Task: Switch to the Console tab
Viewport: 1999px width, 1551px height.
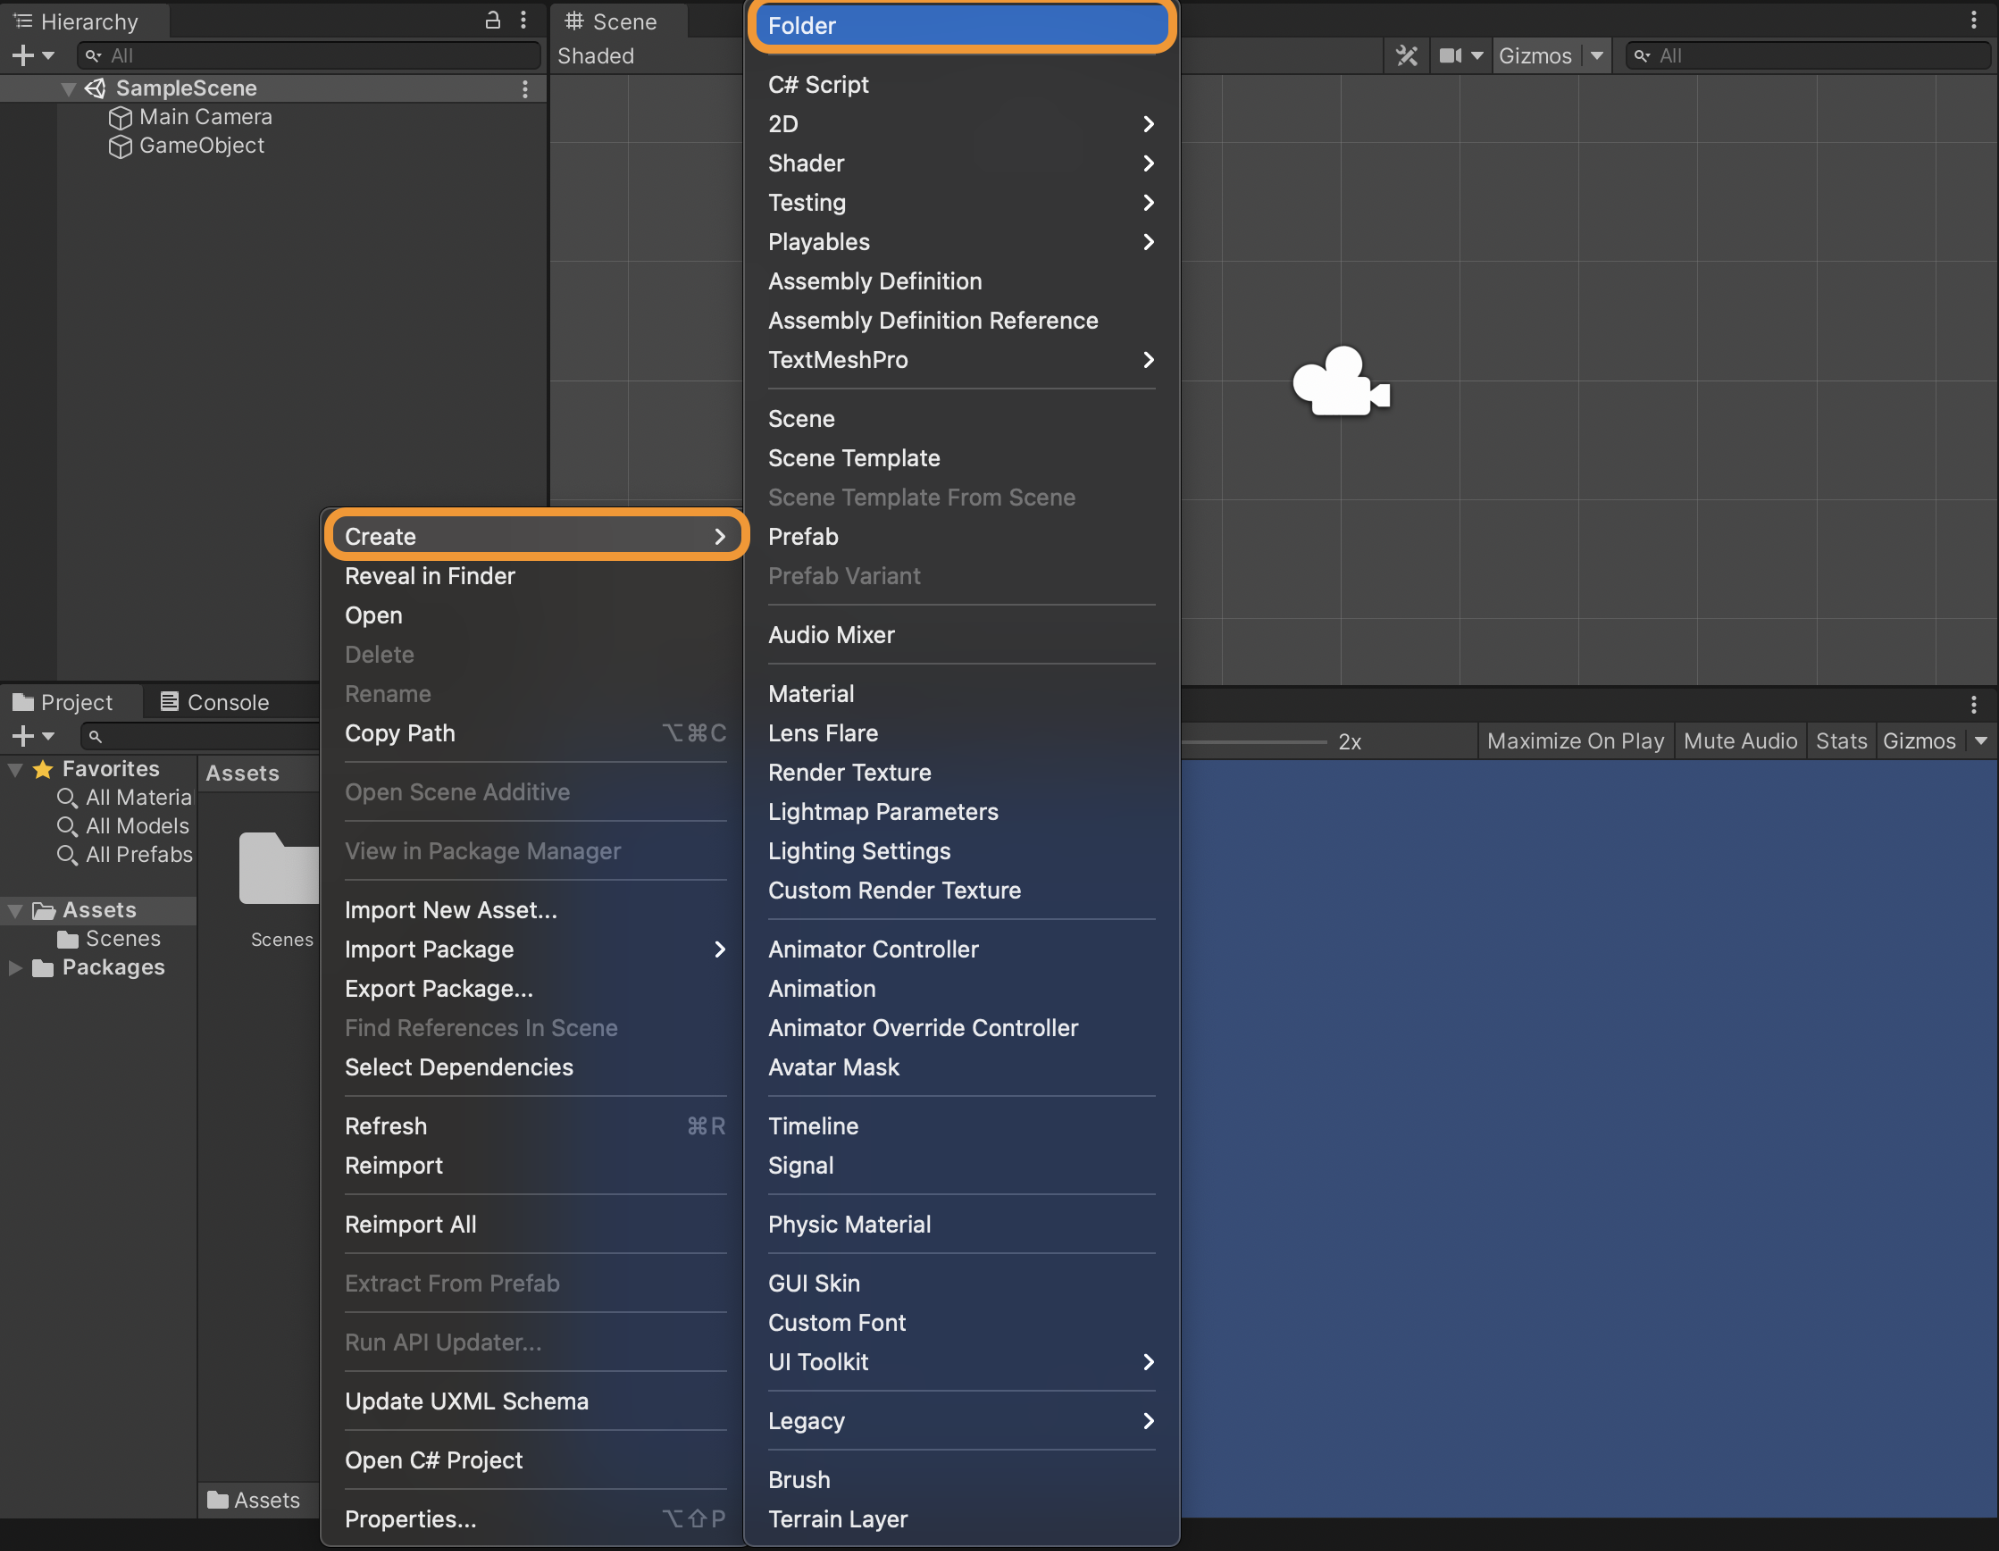Action: [215, 702]
